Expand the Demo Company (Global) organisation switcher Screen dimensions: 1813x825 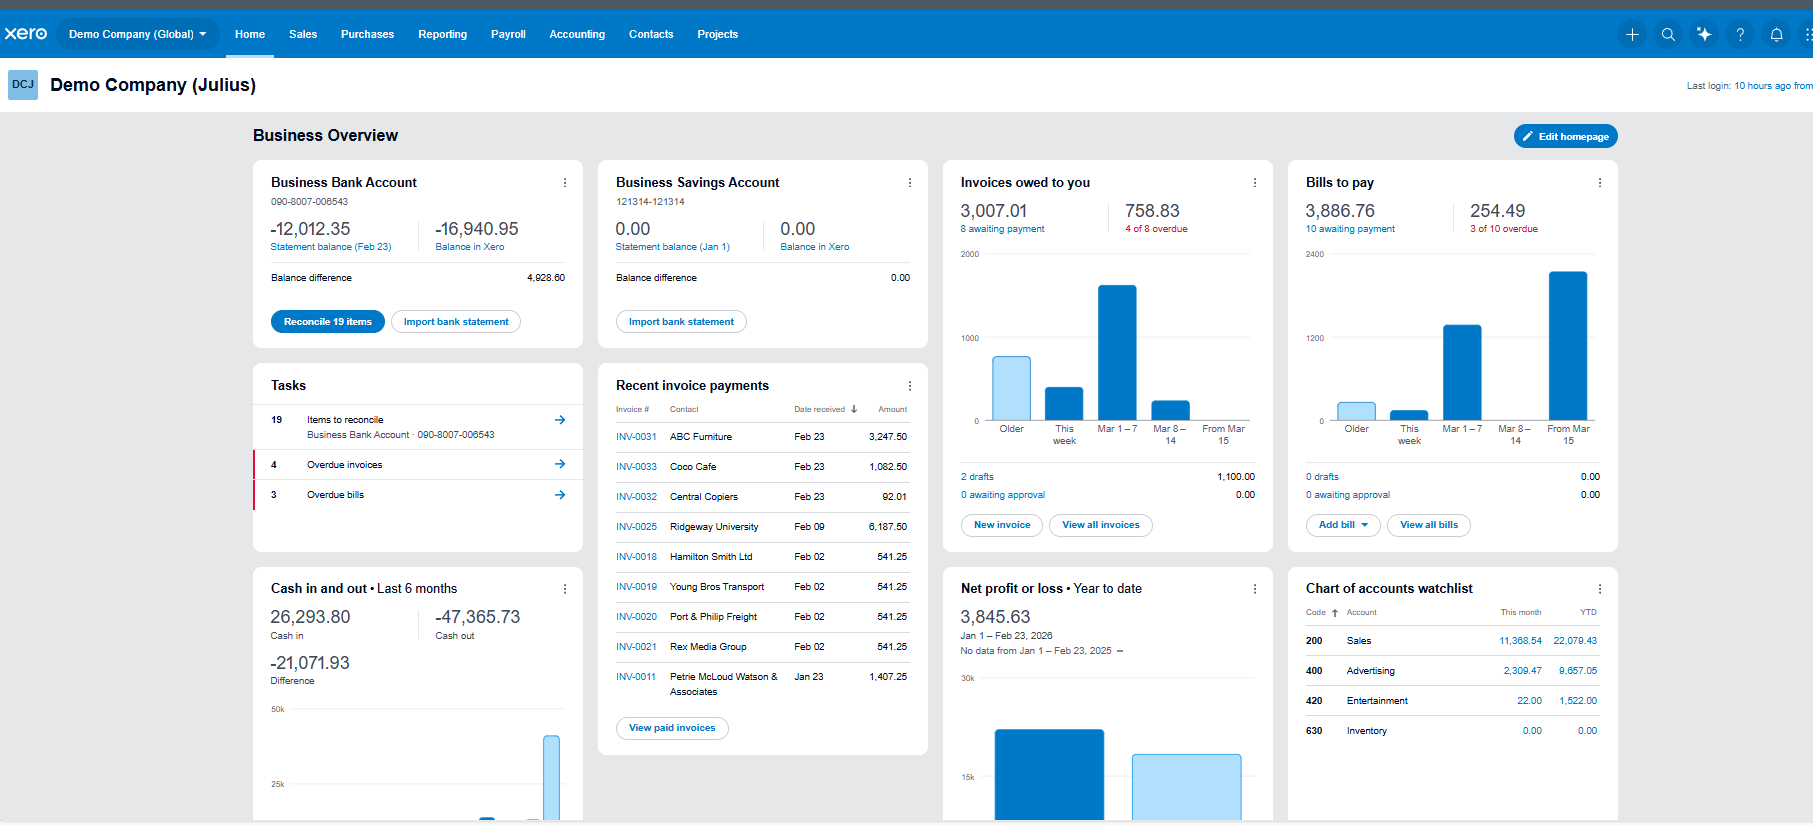pos(138,34)
